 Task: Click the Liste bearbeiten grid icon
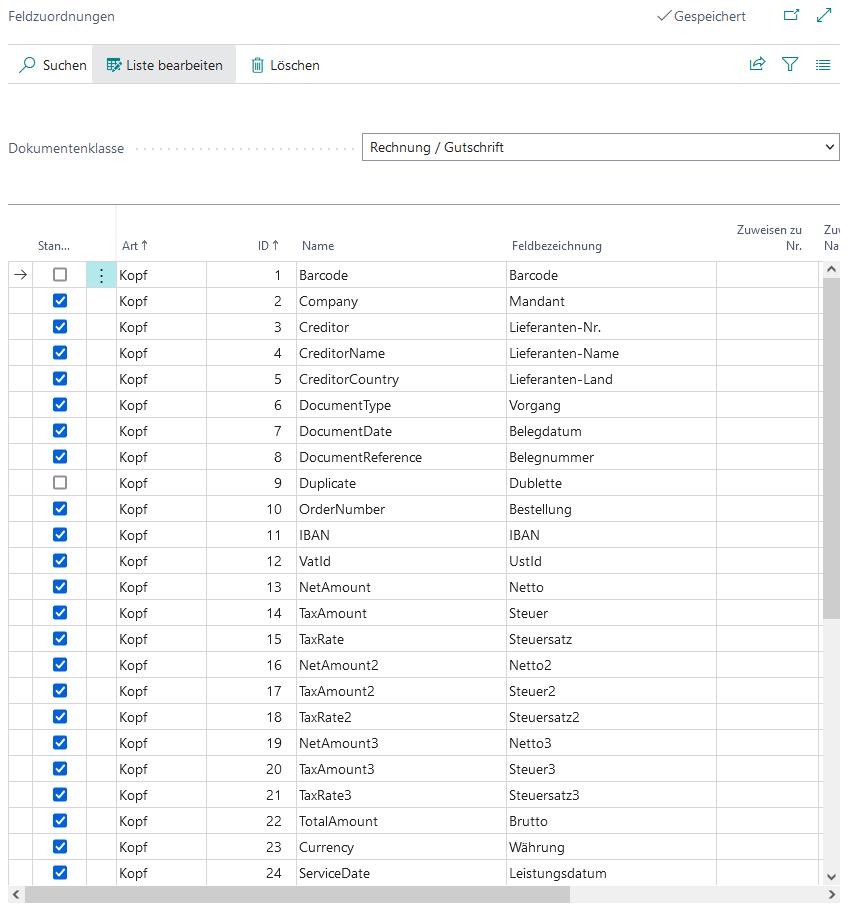(x=114, y=65)
